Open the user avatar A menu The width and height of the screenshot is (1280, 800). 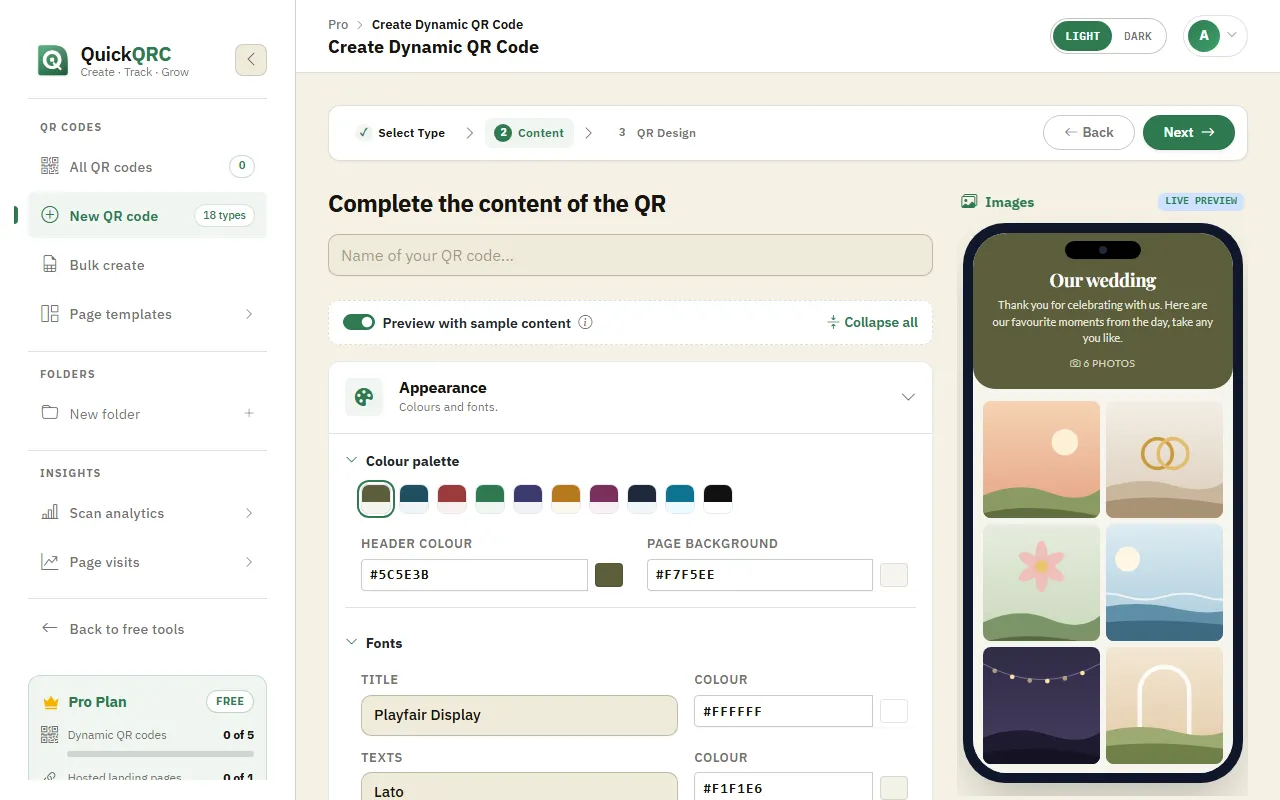click(1215, 36)
